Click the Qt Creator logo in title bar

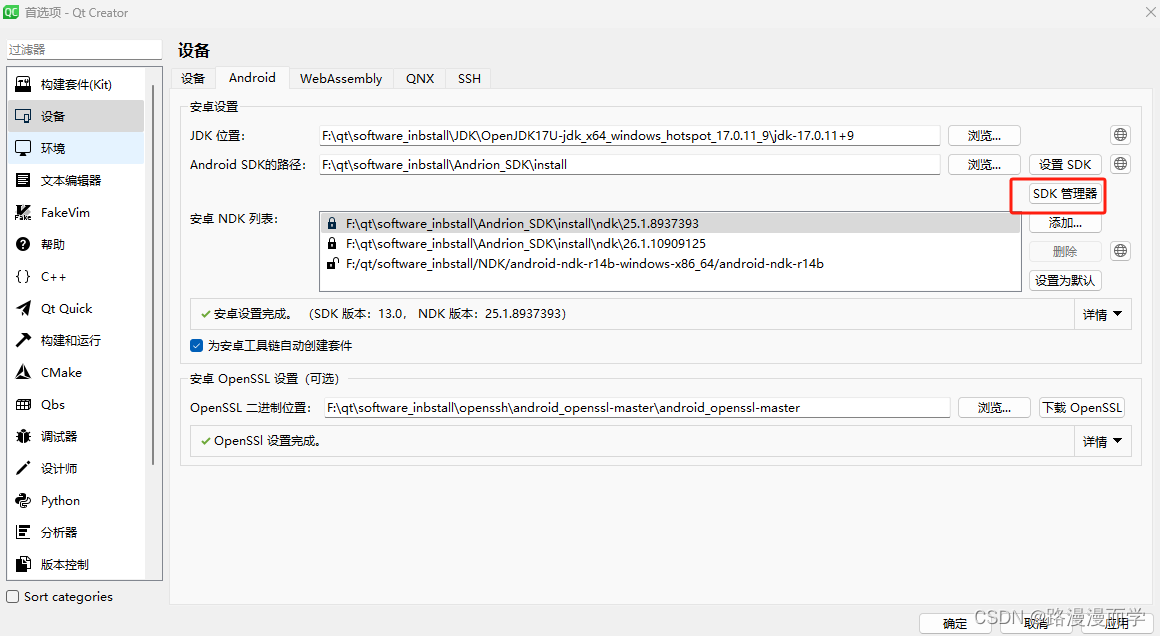click(11, 13)
